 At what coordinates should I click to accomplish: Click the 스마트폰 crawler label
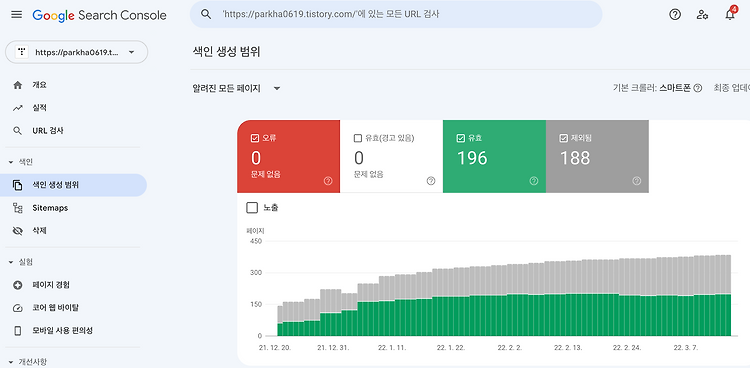[x=675, y=88]
